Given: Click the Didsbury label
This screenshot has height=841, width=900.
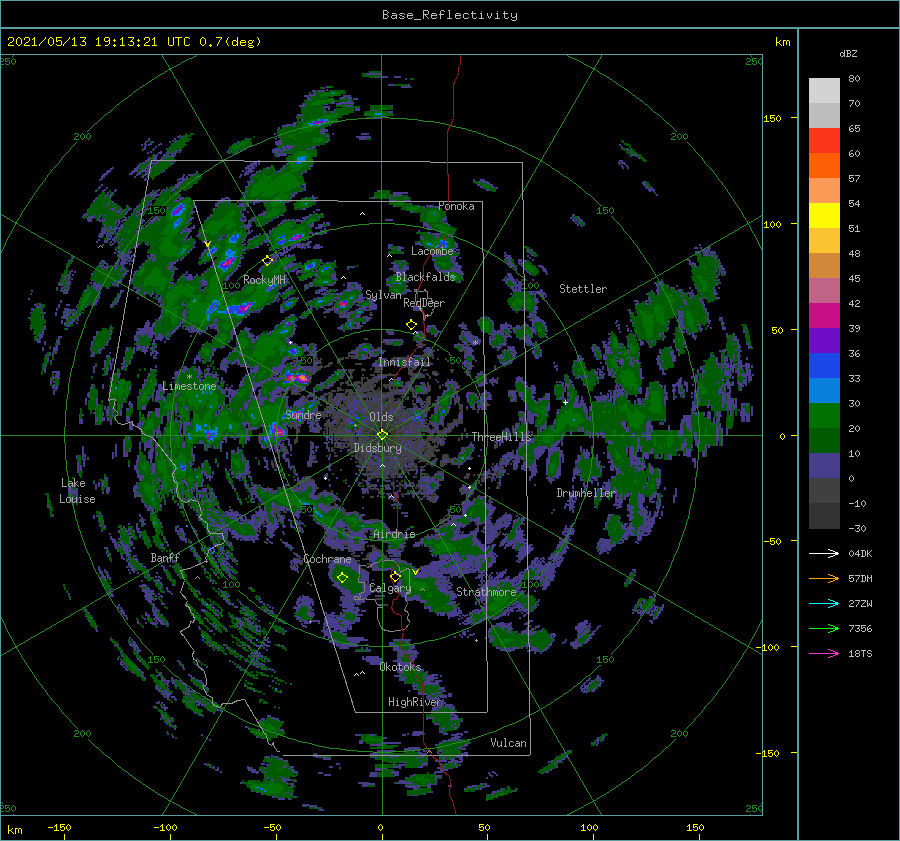Looking at the screenshot, I should coord(378,448).
